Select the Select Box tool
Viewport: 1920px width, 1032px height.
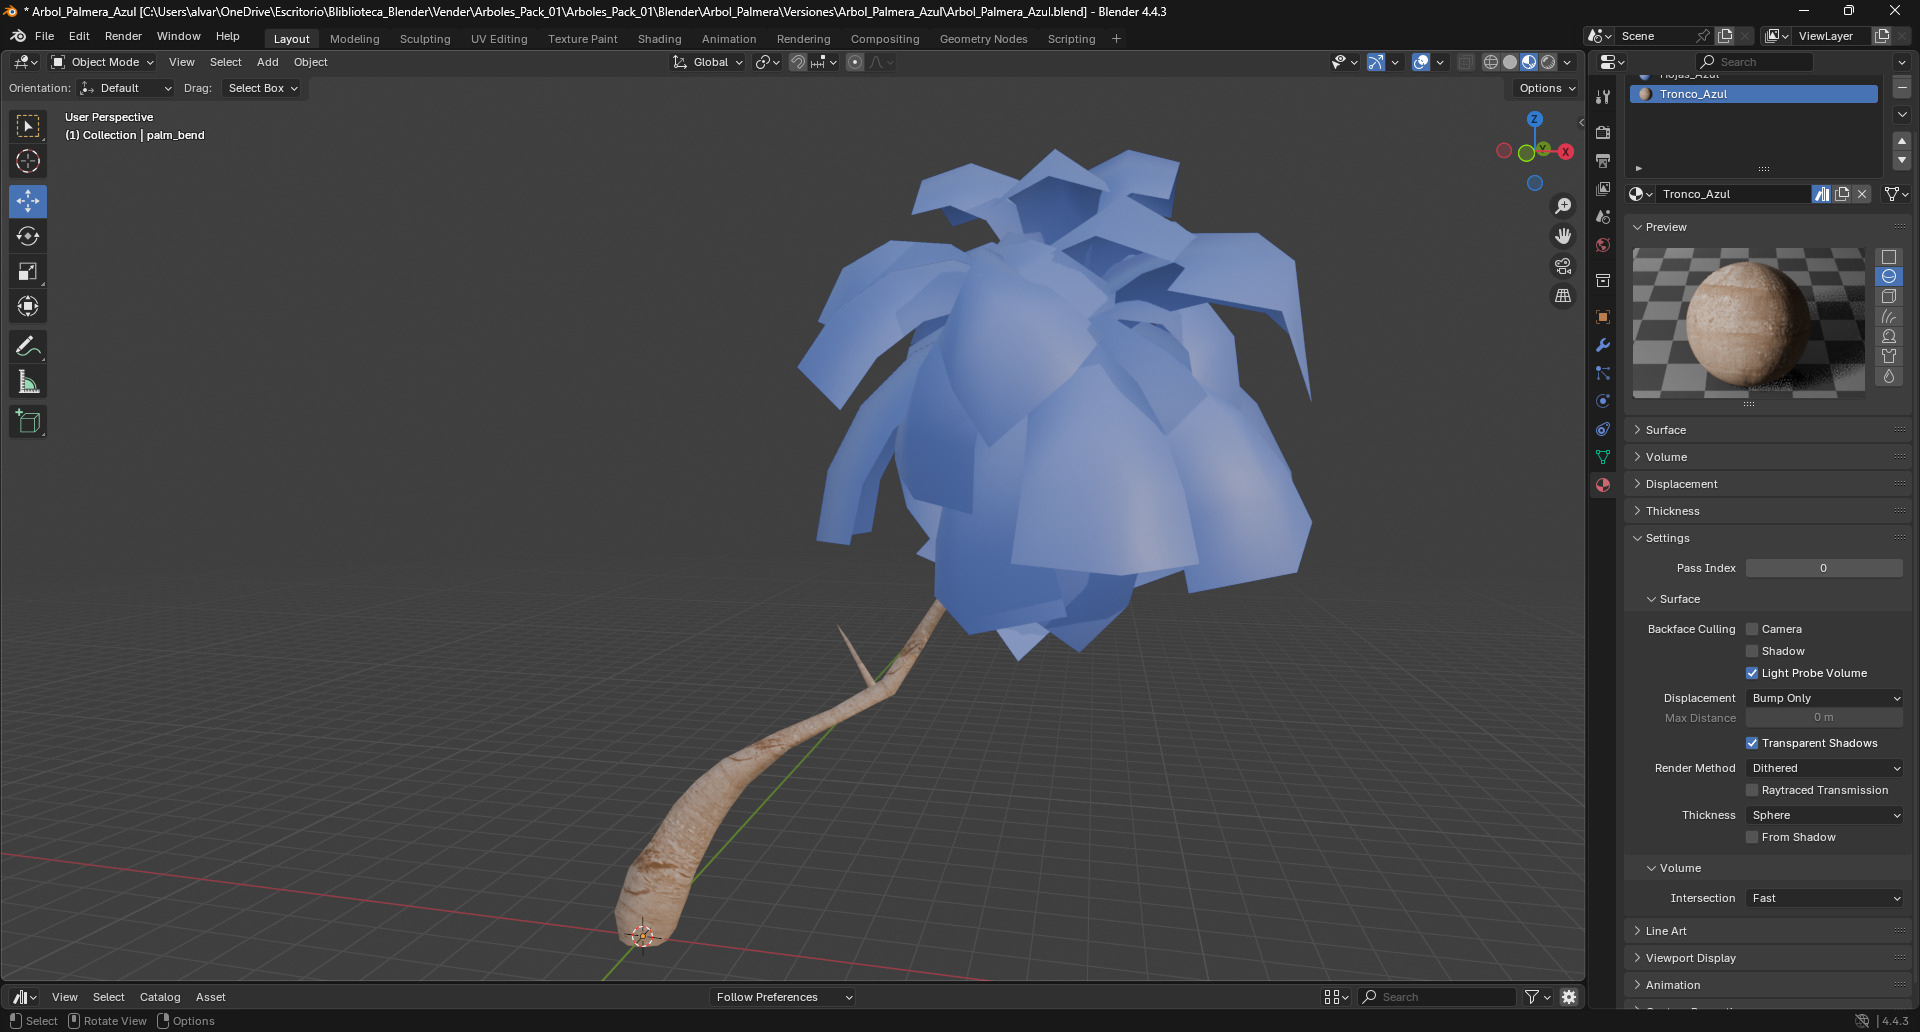pos(28,126)
